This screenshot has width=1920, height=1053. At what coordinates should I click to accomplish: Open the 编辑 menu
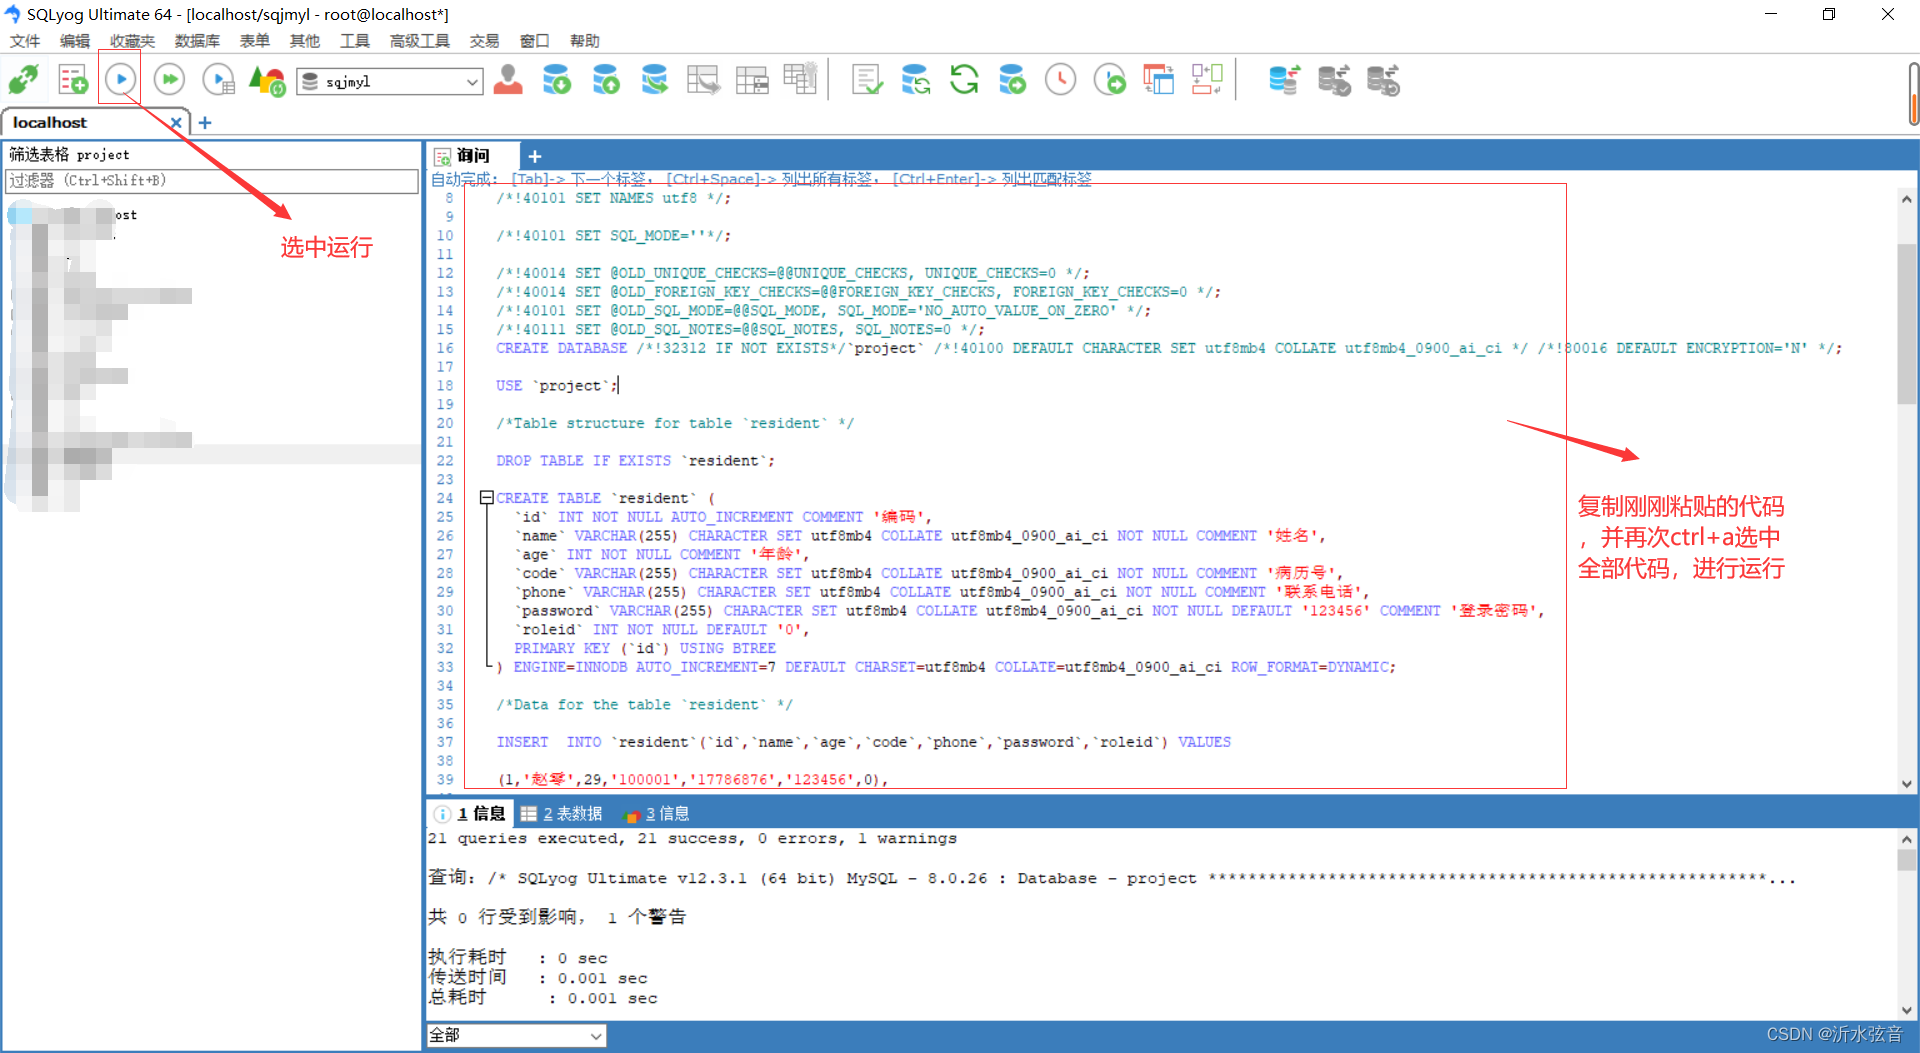pos(75,41)
